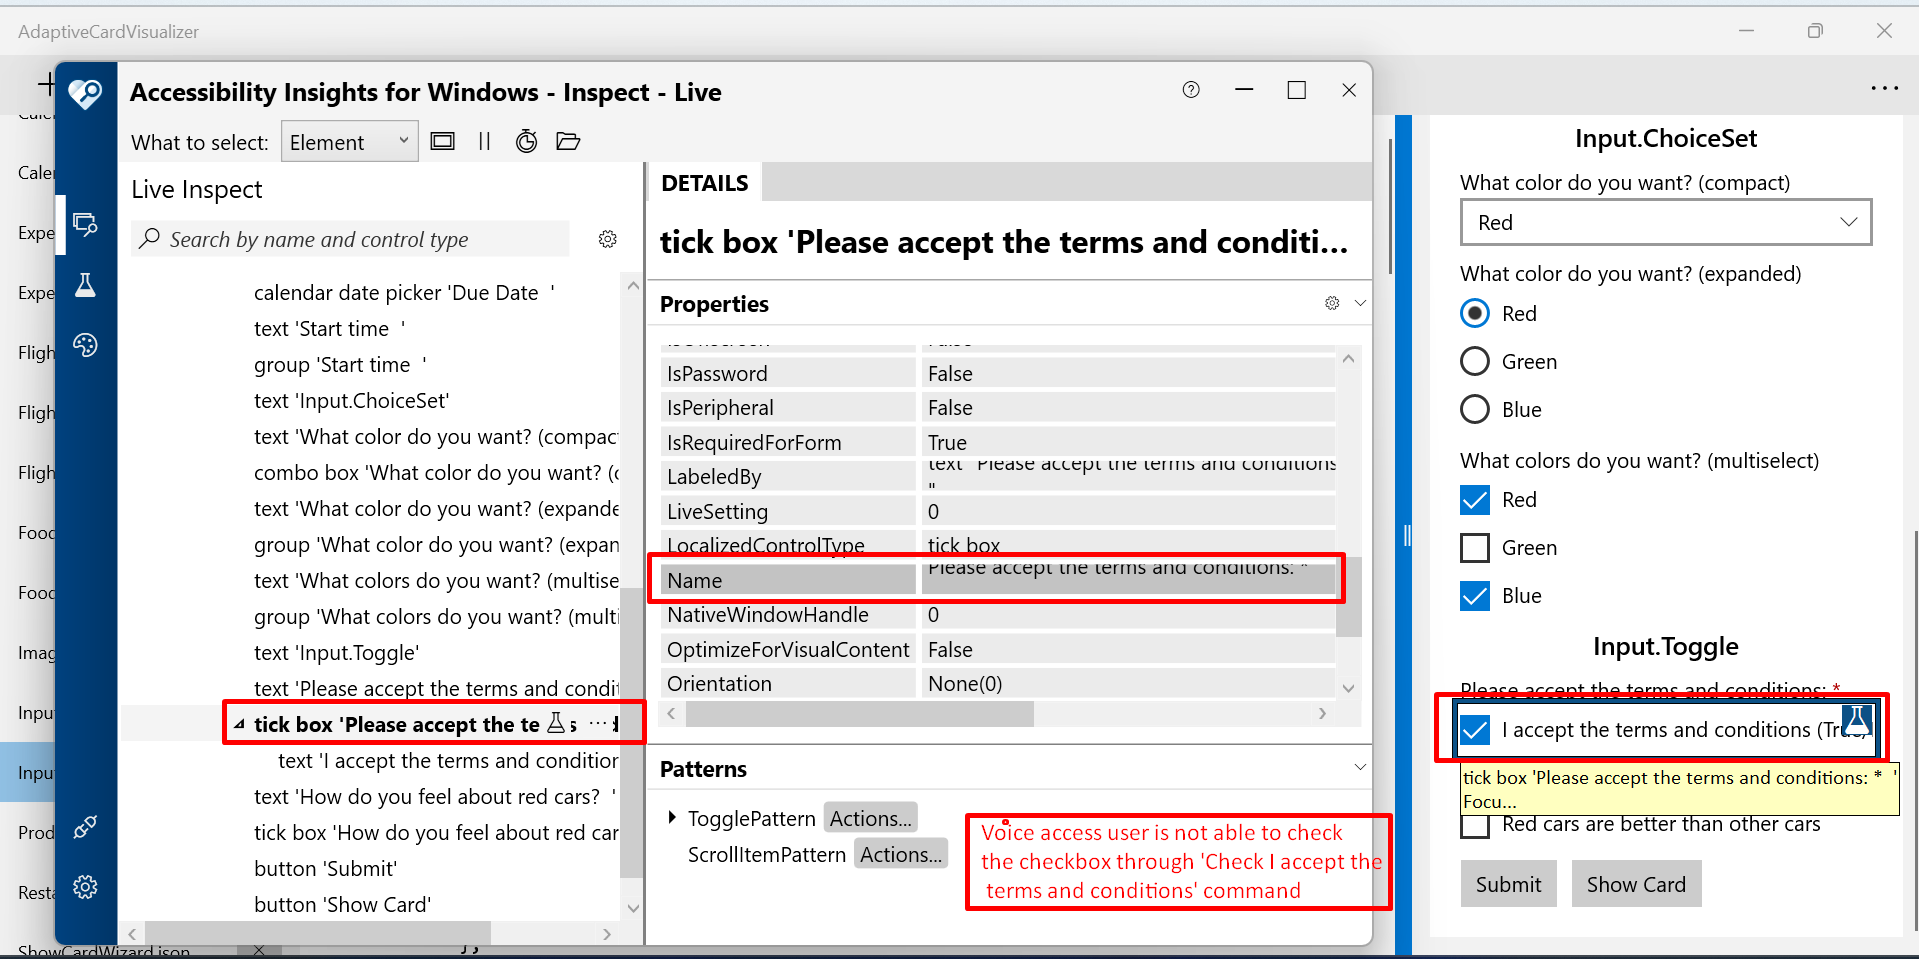Screen dimensions: 1919x959
Task: Uncheck the Green multiselect checkbox
Action: coord(1474,547)
